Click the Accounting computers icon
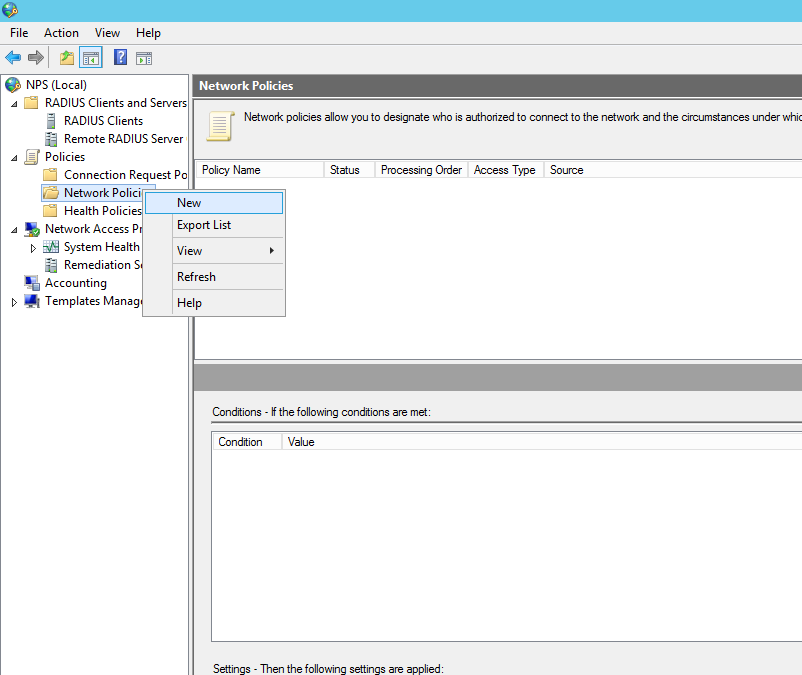The height and width of the screenshot is (675, 802). (32, 283)
